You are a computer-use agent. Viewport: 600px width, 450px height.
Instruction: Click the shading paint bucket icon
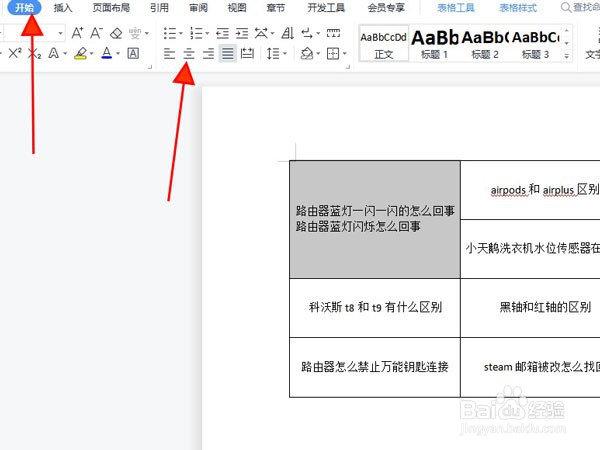(307, 54)
